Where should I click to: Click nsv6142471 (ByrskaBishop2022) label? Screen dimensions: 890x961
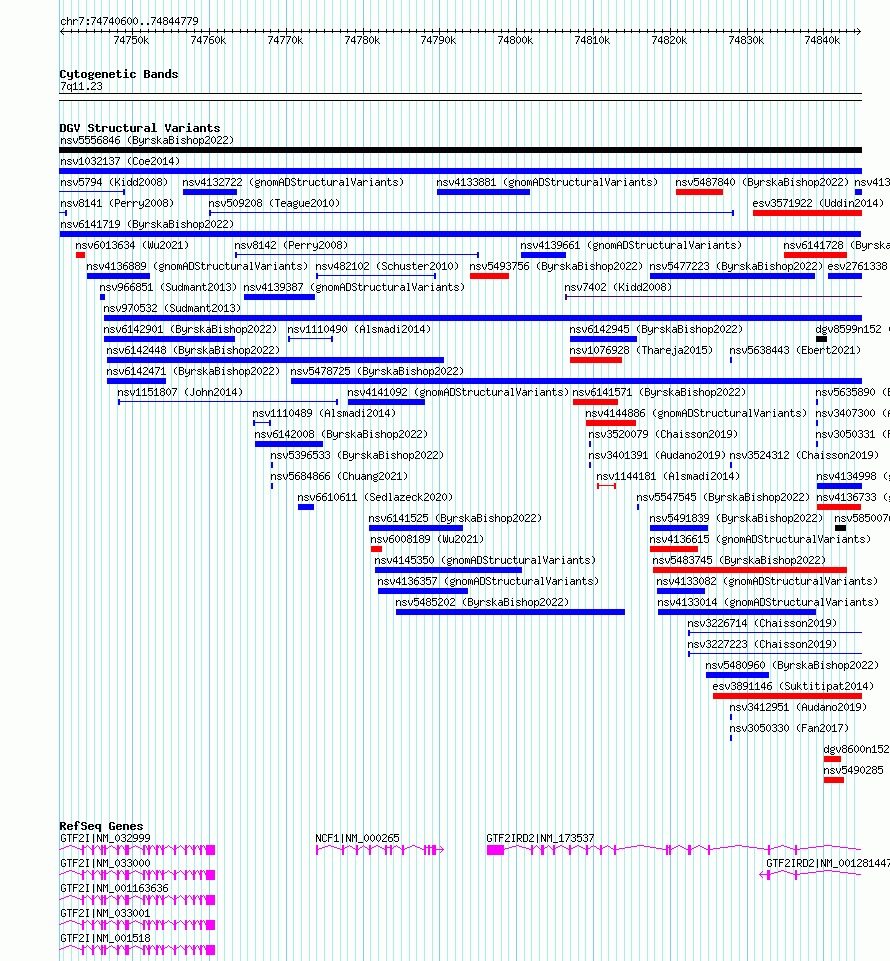tap(194, 371)
